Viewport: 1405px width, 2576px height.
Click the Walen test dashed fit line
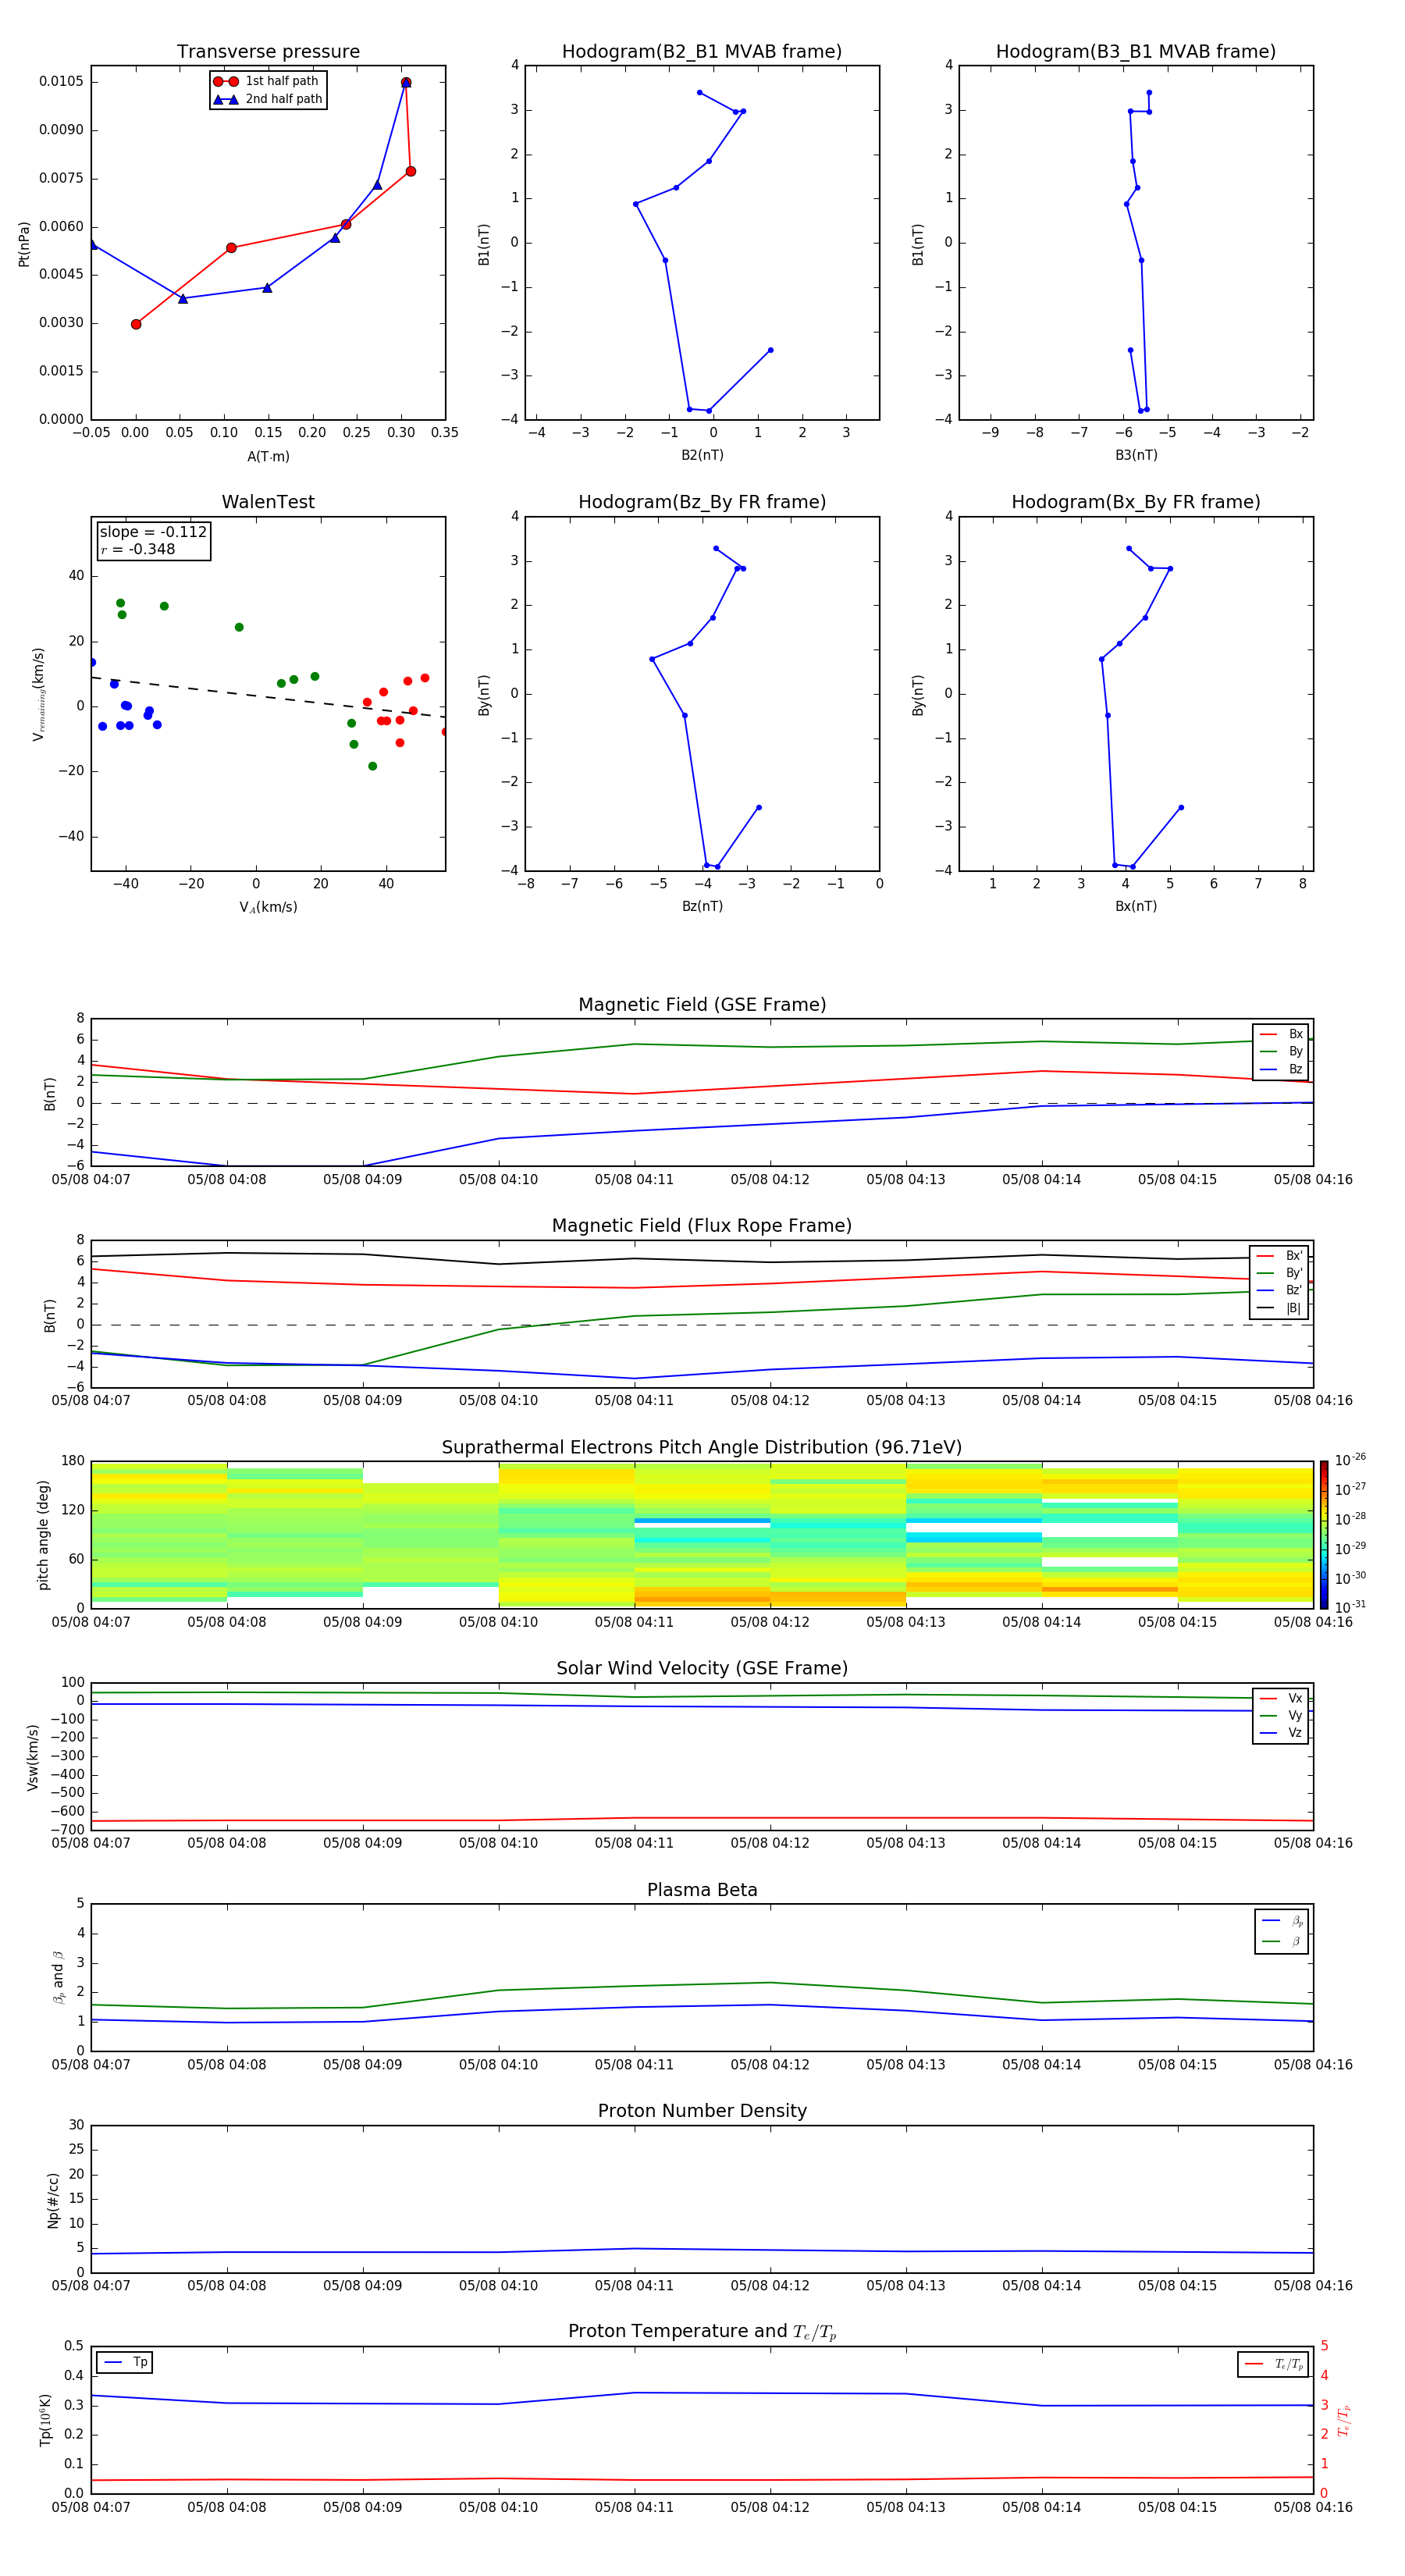268,697
